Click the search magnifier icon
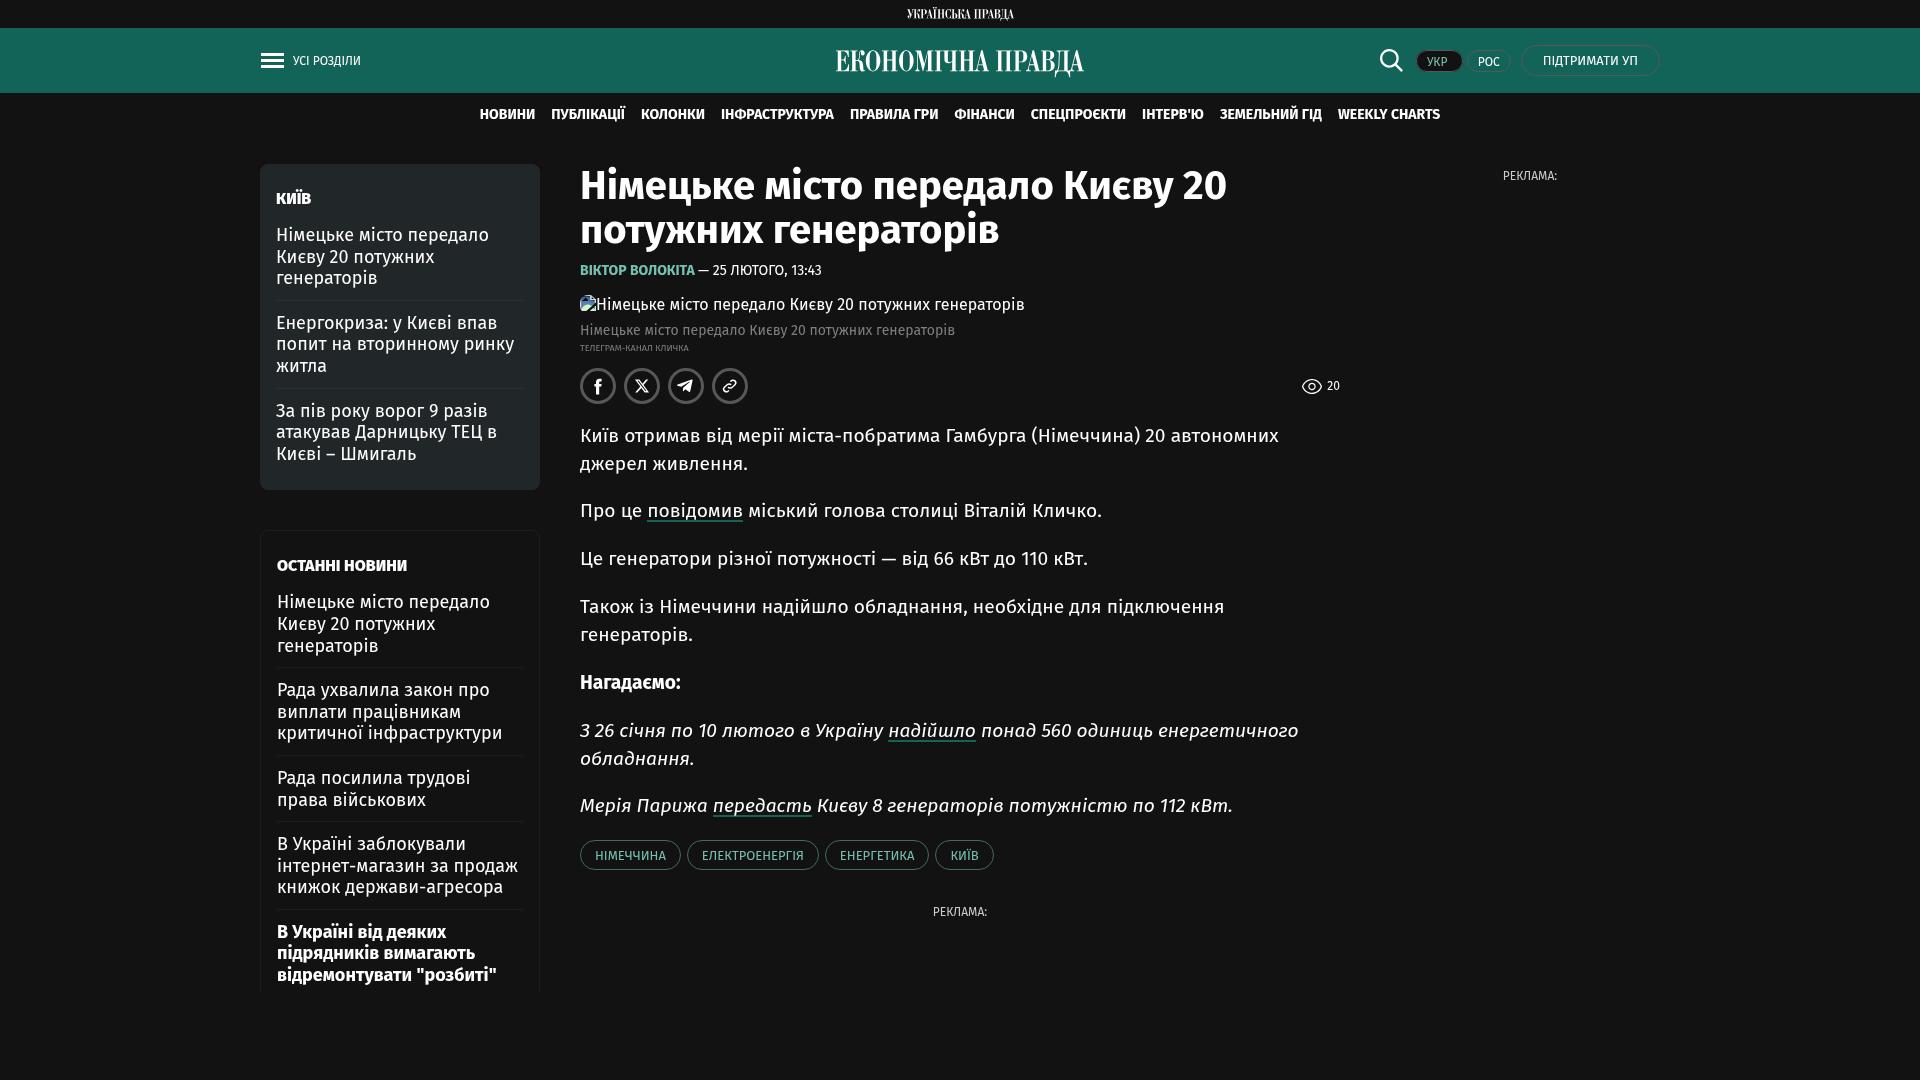This screenshot has height=1080, width=1920. (x=1391, y=60)
